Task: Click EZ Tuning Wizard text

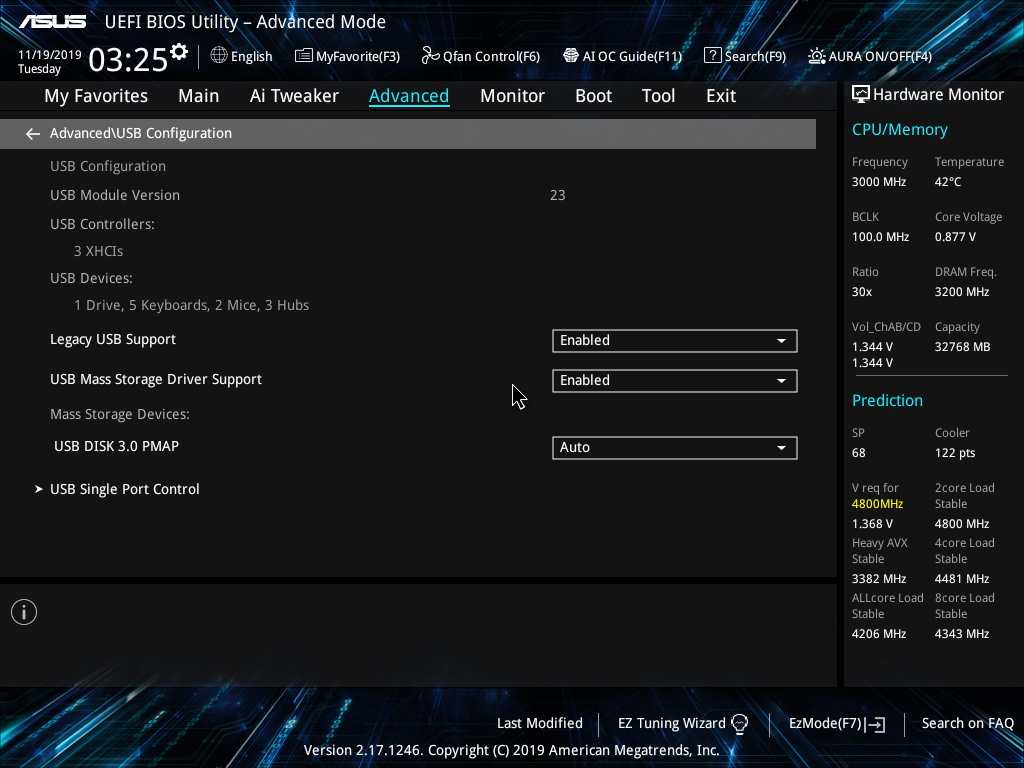Action: pyautogui.click(x=671, y=724)
